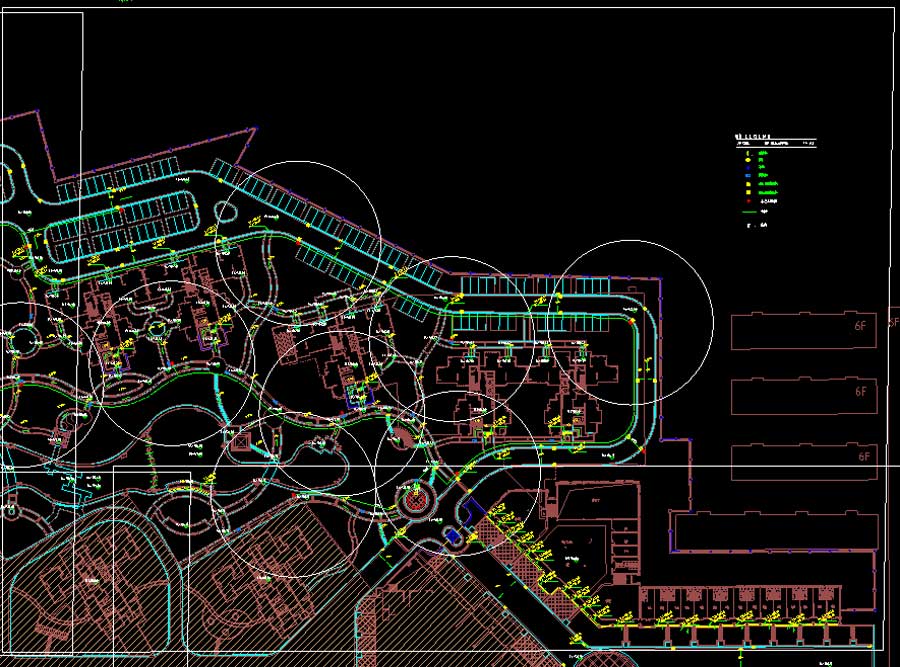Click the legend header row text
This screenshot has height=667, width=900.
coord(775,144)
